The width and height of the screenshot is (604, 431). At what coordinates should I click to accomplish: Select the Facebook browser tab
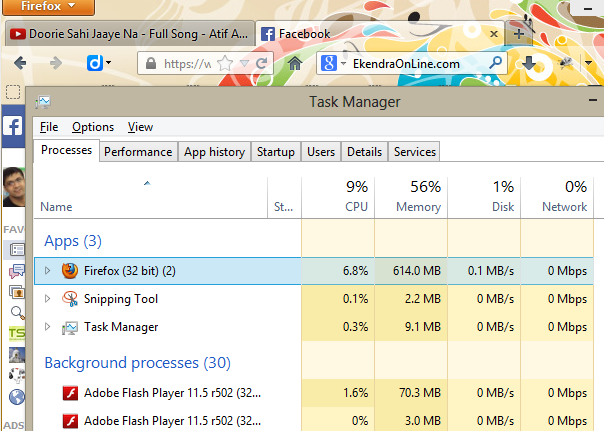point(381,34)
